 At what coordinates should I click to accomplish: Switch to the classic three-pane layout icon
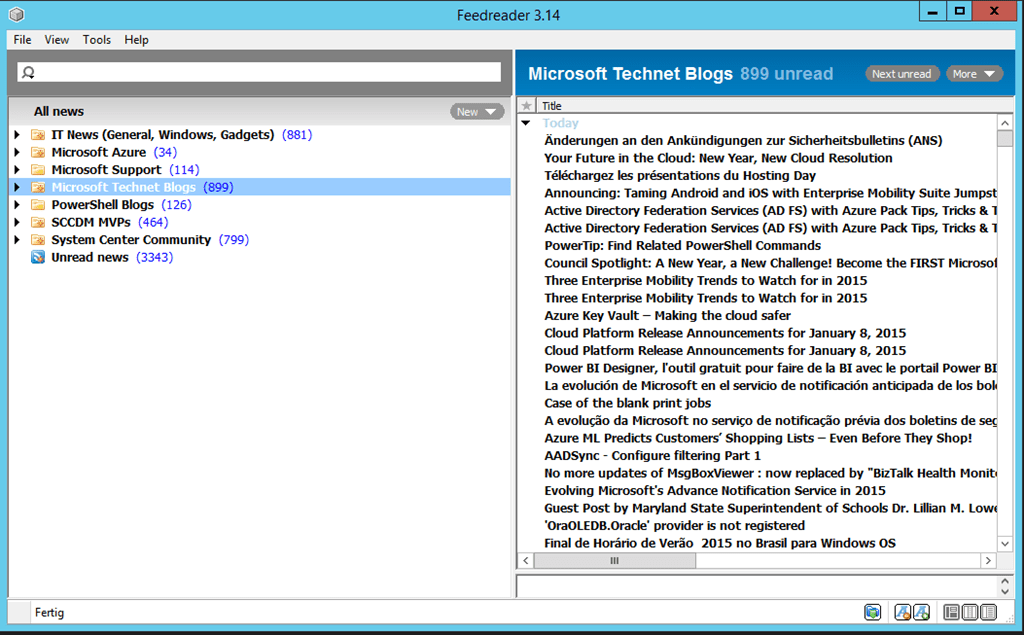[952, 612]
